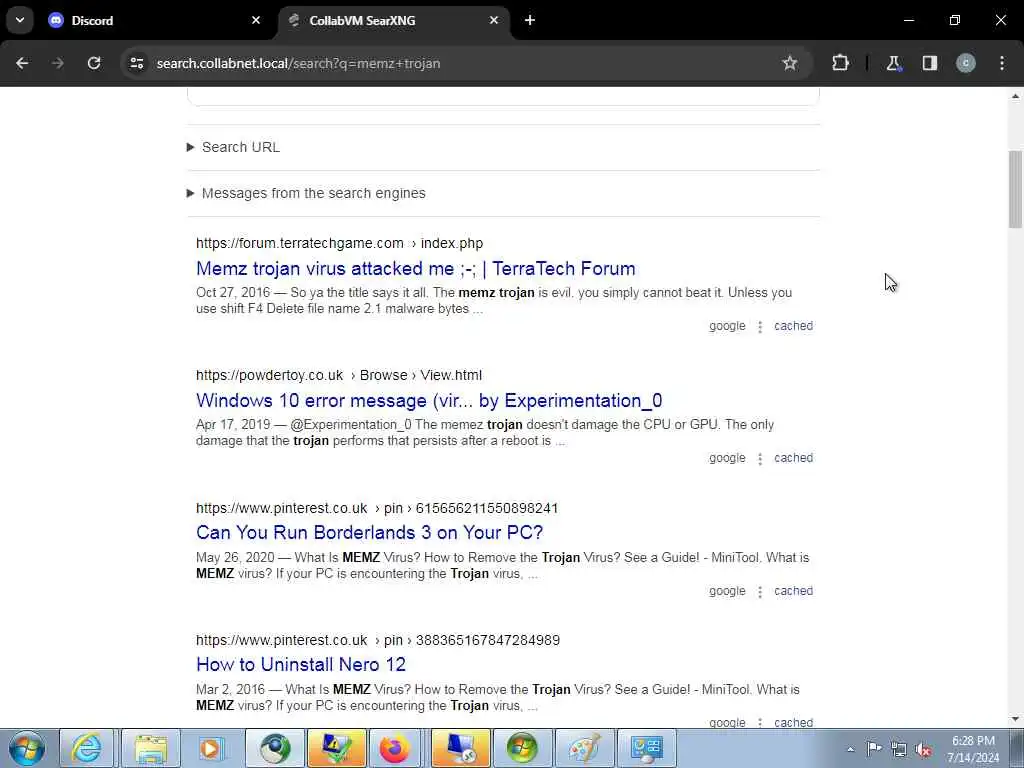Open Firefox from the taskbar
The image size is (1024, 768).
394,748
